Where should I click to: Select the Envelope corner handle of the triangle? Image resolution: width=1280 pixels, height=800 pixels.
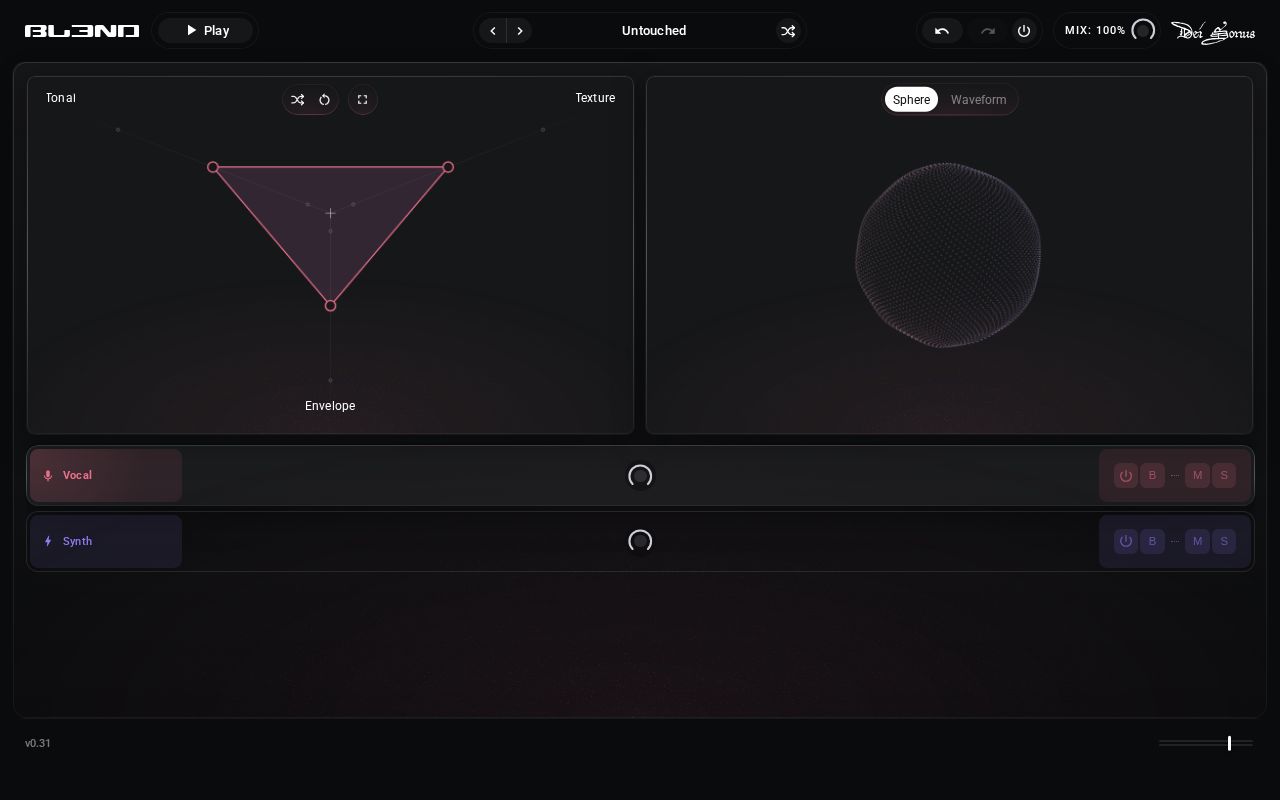pyautogui.click(x=330, y=305)
